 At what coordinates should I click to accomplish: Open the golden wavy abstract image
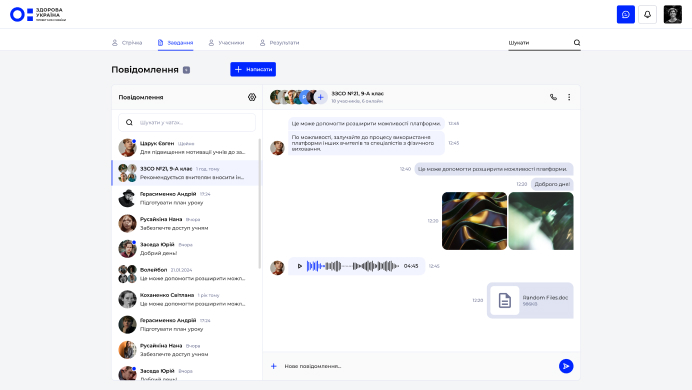point(474,221)
